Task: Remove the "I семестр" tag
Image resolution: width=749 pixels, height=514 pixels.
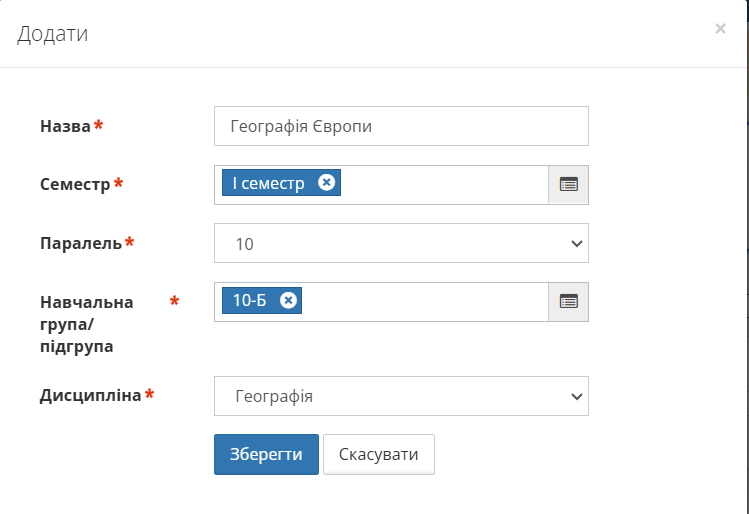Action: pos(326,183)
